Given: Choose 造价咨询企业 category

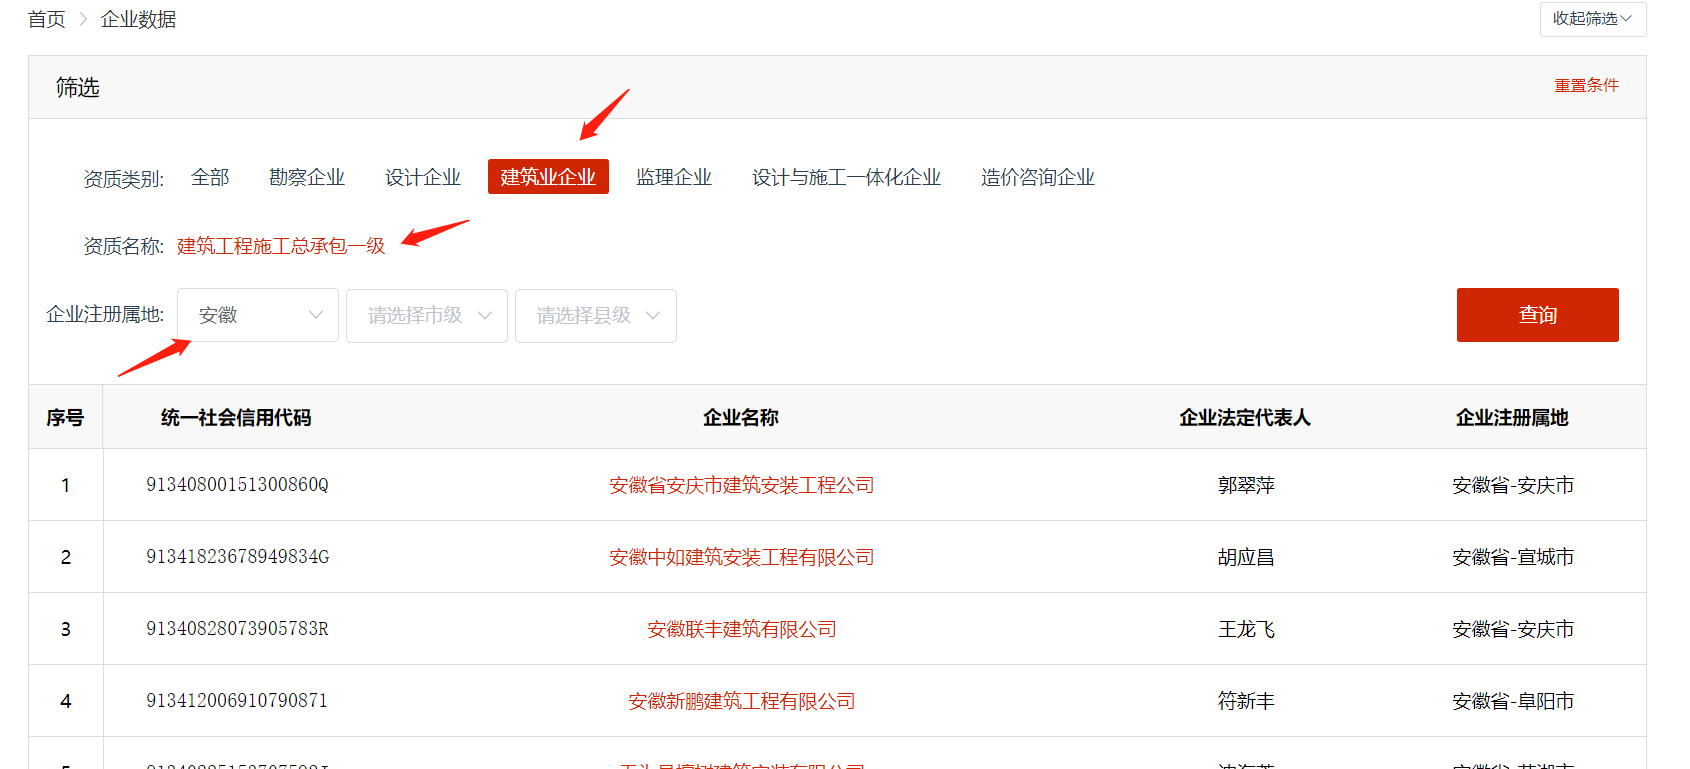Looking at the screenshot, I should click(1037, 178).
